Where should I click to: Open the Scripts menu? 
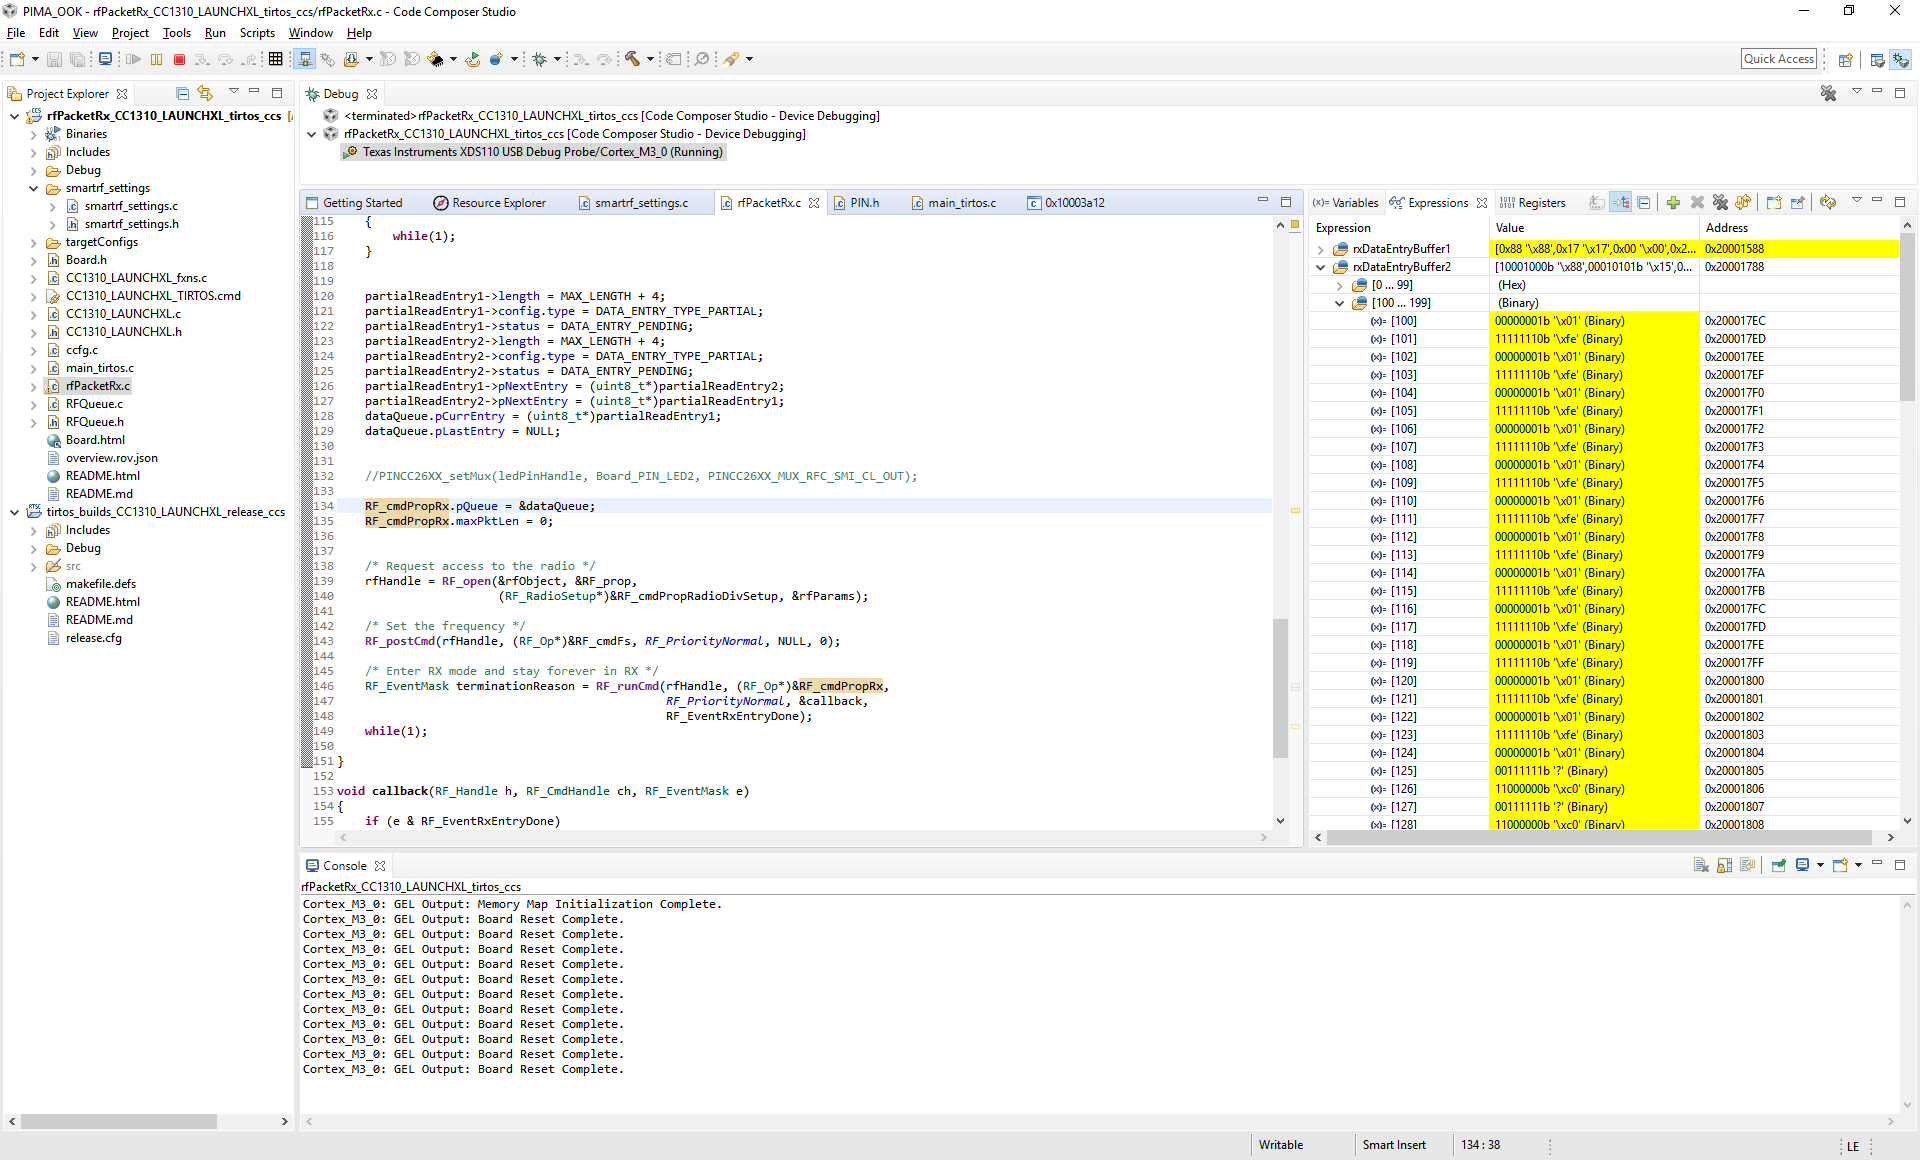256,33
